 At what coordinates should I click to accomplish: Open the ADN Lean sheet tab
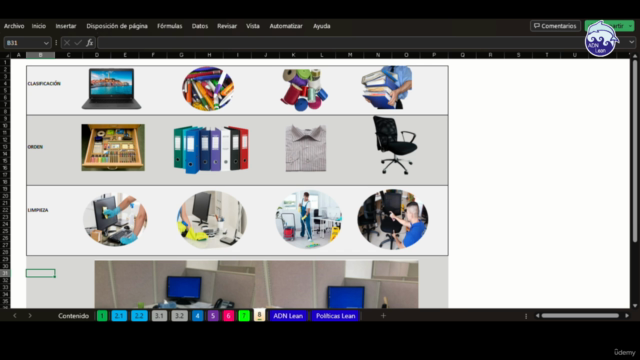point(288,316)
